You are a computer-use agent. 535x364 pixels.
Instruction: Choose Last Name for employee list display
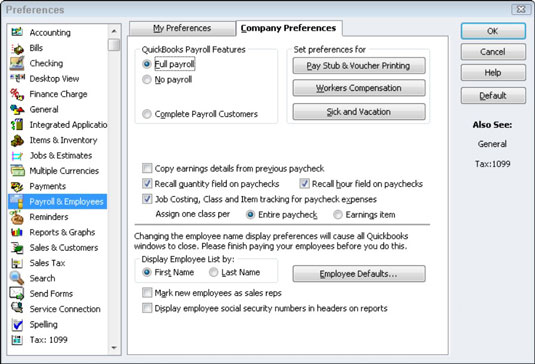(x=214, y=272)
